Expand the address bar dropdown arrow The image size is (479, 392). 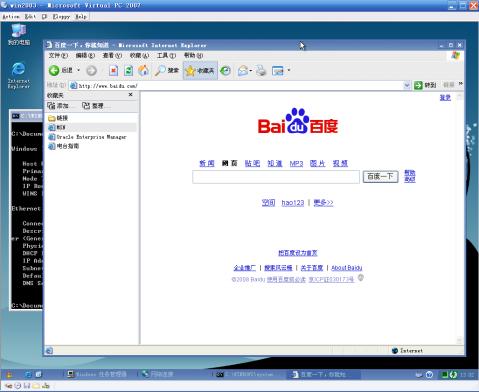[x=407, y=85]
